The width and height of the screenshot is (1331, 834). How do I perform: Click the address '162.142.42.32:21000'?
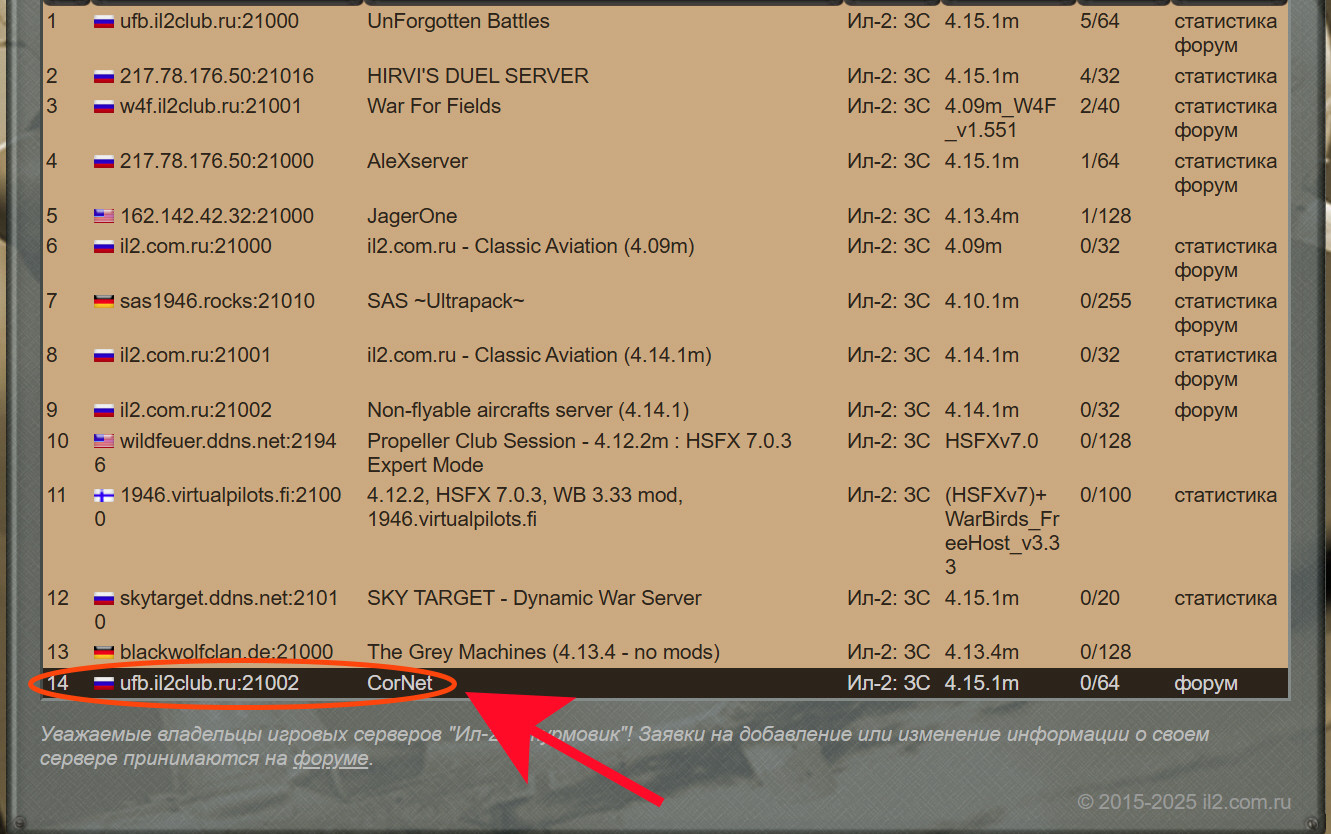(x=217, y=216)
